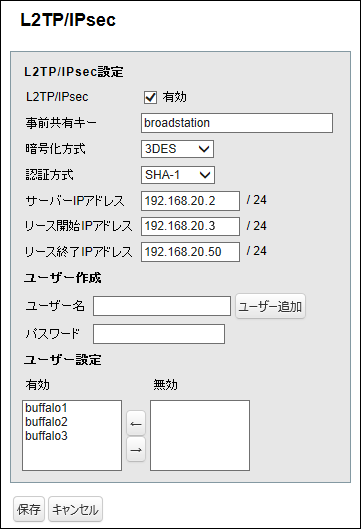361x529 pixels.
Task: Click the ユーザー追加 button
Action: coord(270,306)
